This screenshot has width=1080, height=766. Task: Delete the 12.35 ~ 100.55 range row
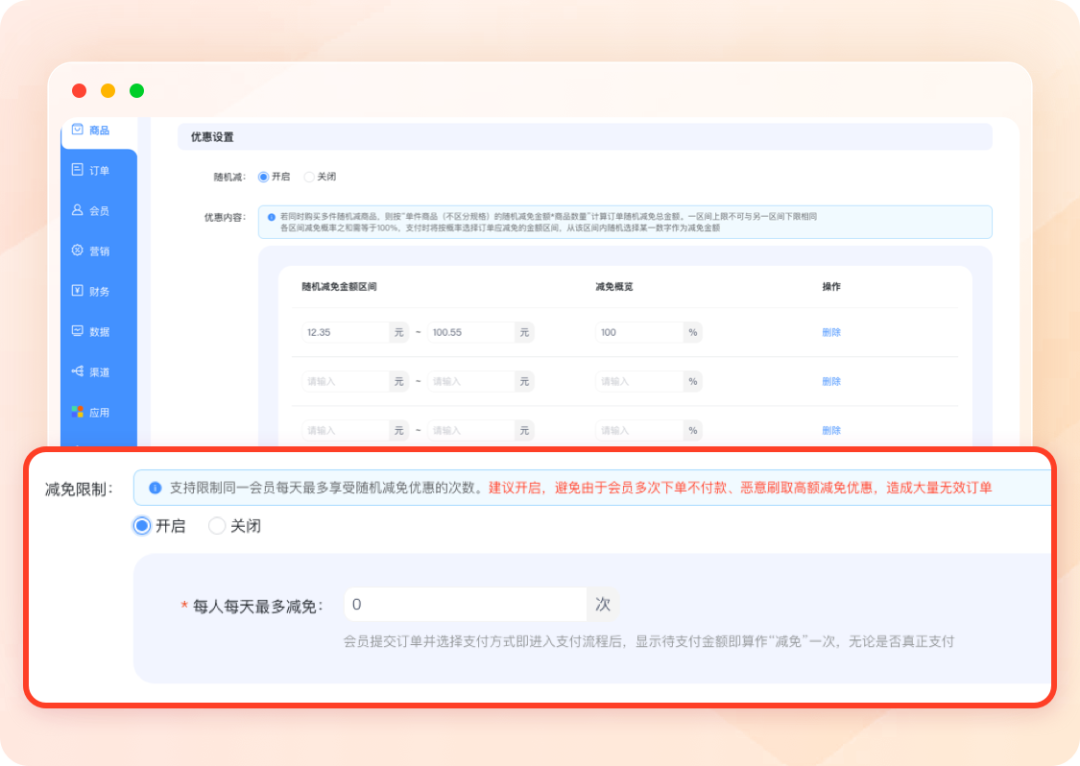pyautogui.click(x=831, y=333)
